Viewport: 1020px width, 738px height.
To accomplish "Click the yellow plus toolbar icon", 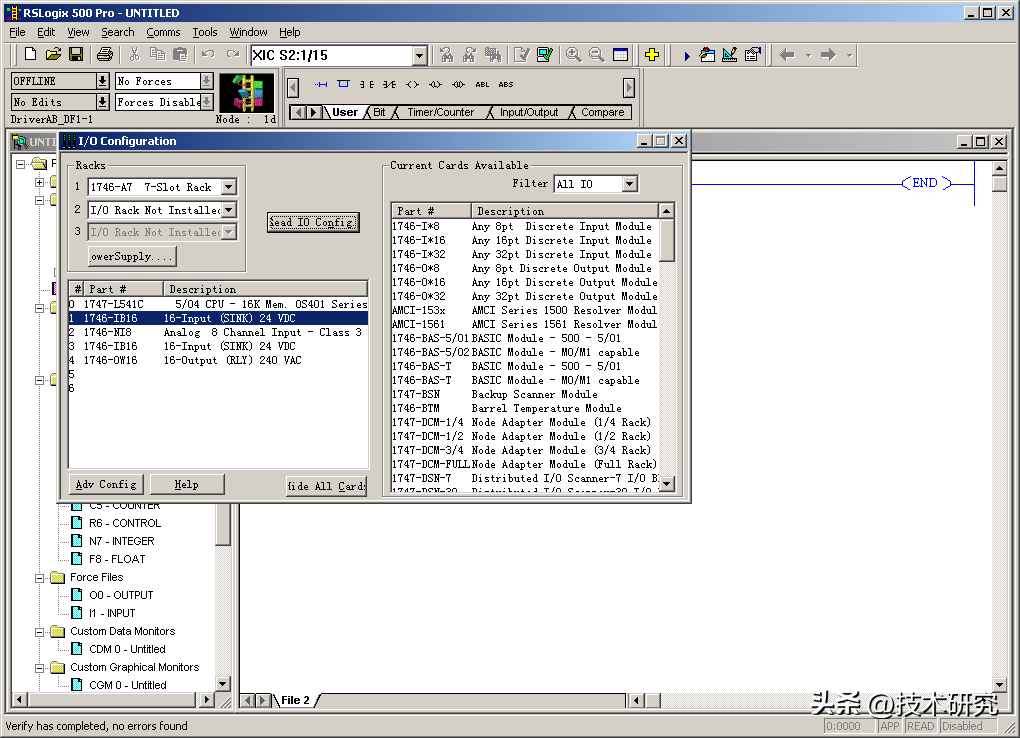I will tap(652, 55).
